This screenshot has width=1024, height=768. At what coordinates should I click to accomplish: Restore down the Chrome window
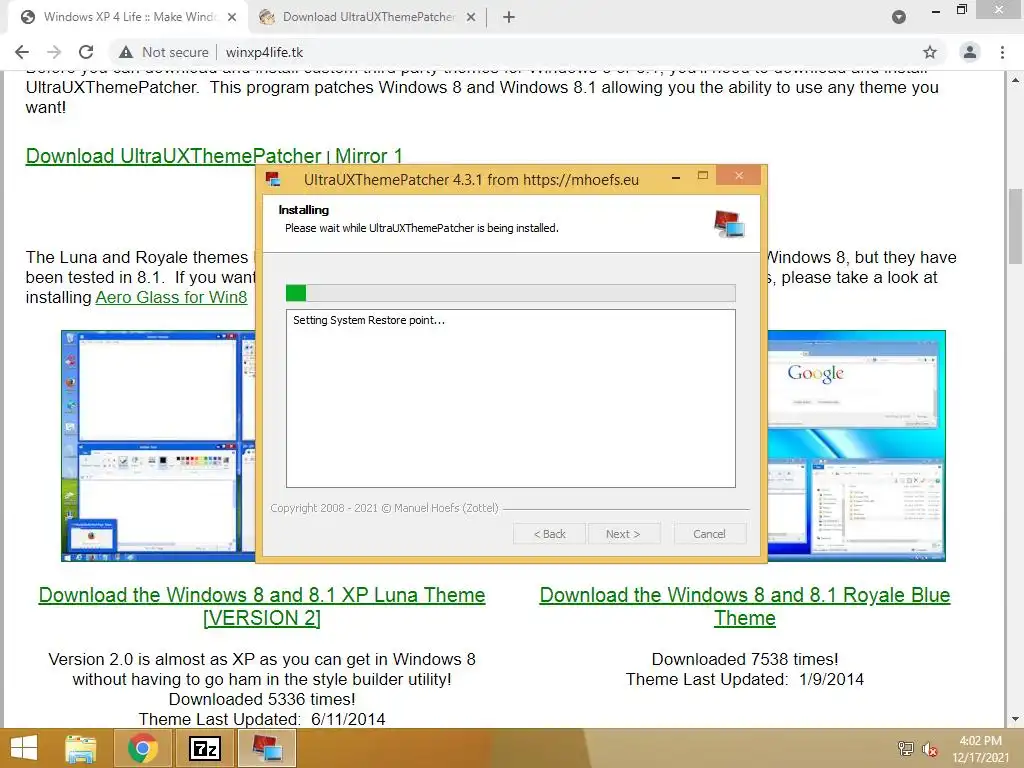[x=962, y=9]
